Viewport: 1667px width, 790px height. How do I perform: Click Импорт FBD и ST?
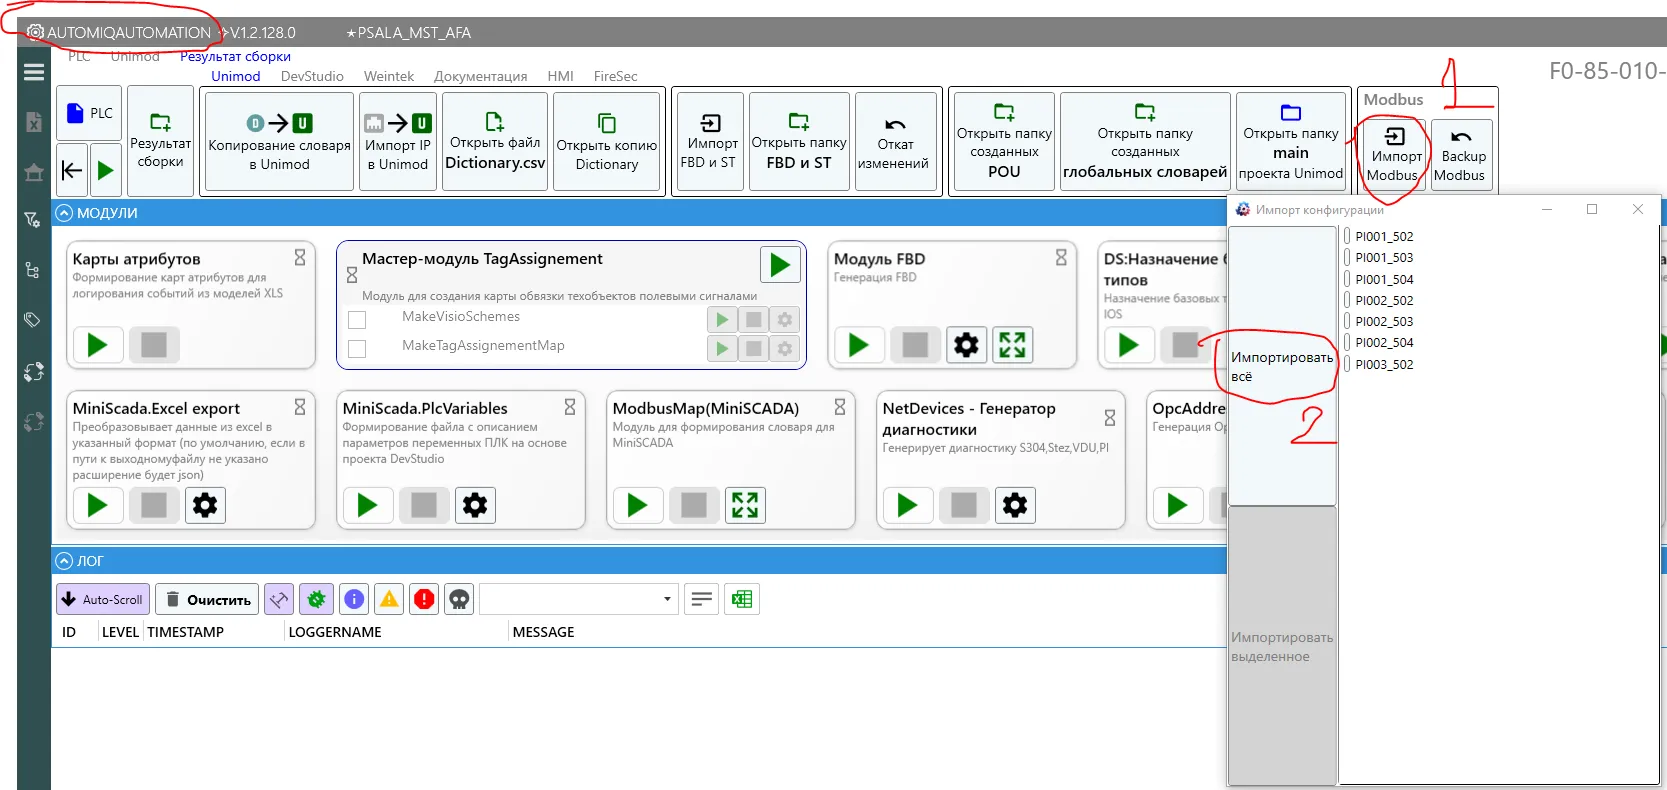(x=710, y=141)
